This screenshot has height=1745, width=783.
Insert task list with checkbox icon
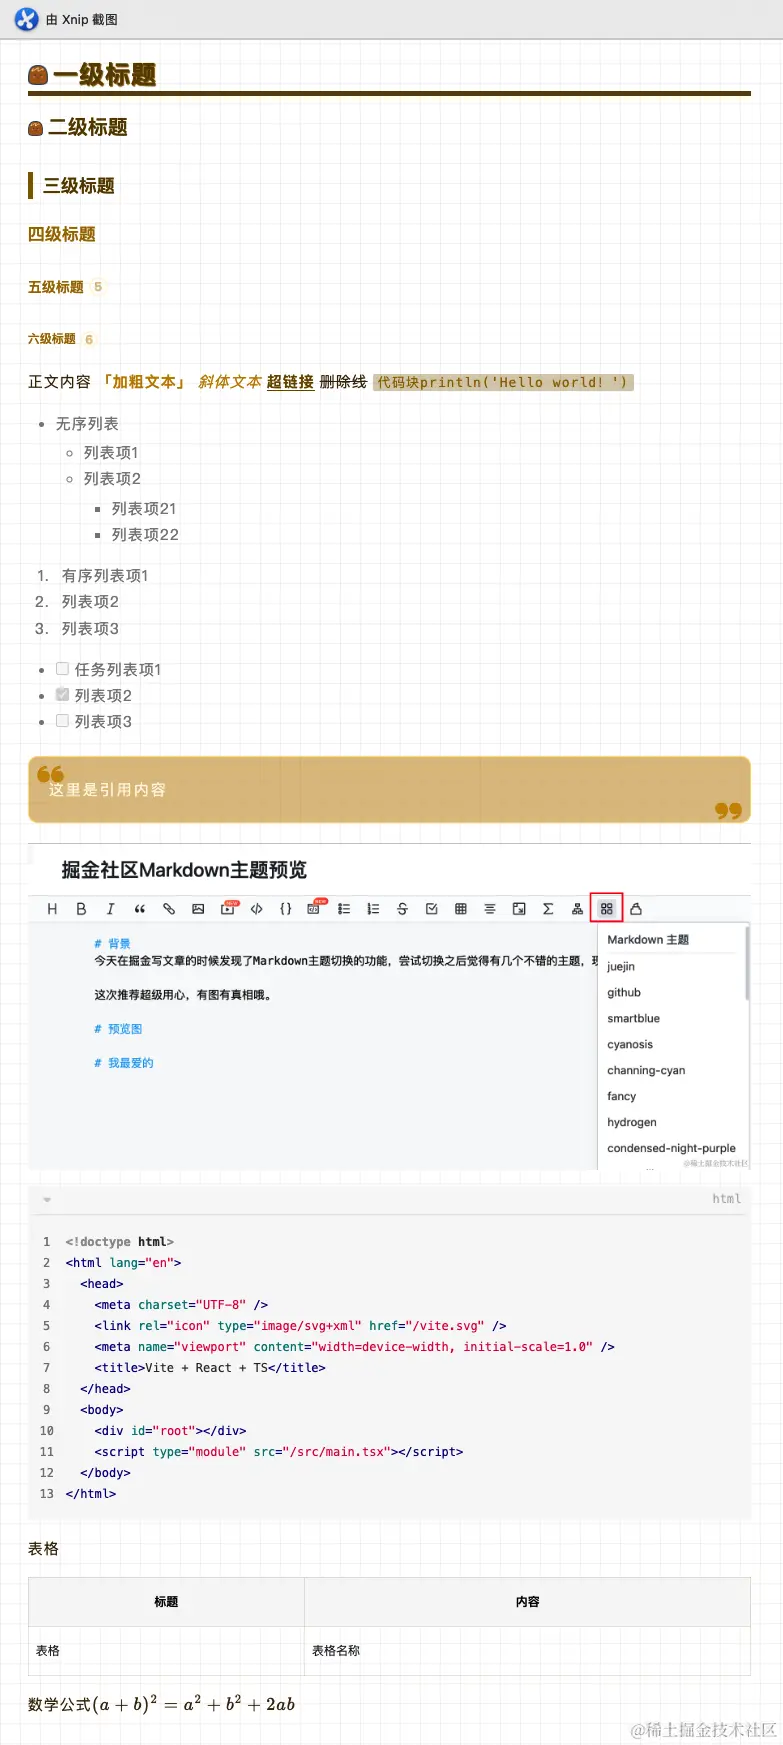[x=431, y=909]
